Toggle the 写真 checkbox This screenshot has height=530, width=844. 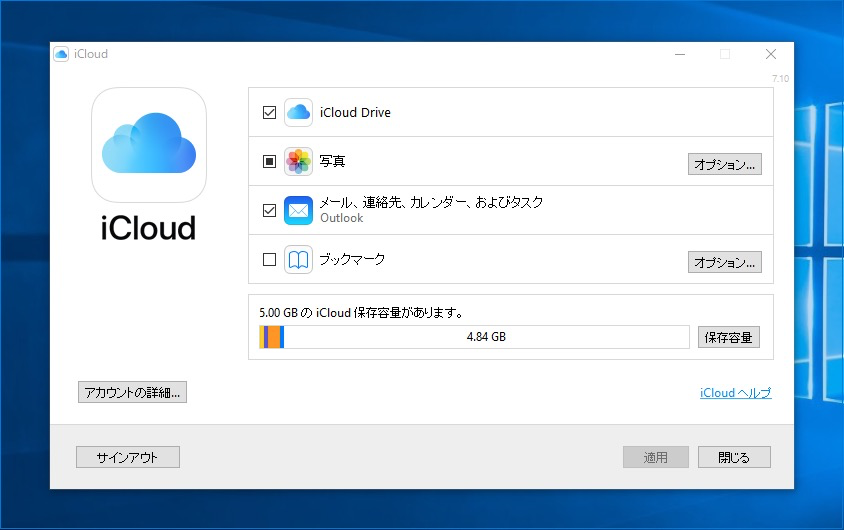point(269,161)
